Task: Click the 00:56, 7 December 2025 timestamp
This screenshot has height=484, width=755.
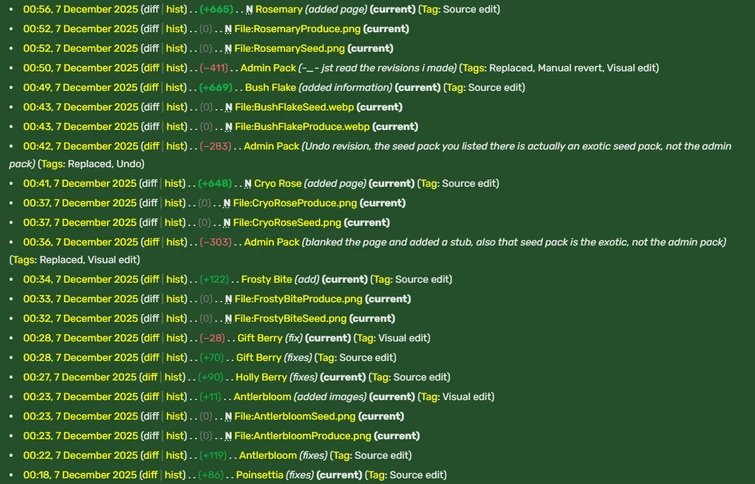Action: click(80, 9)
